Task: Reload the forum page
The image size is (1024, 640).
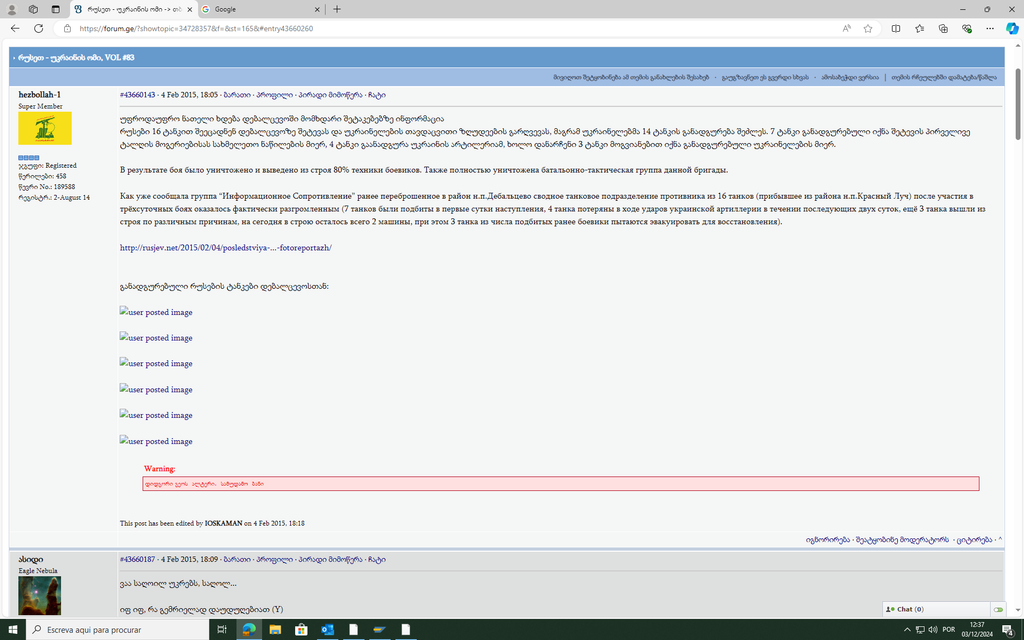Action: (x=39, y=28)
